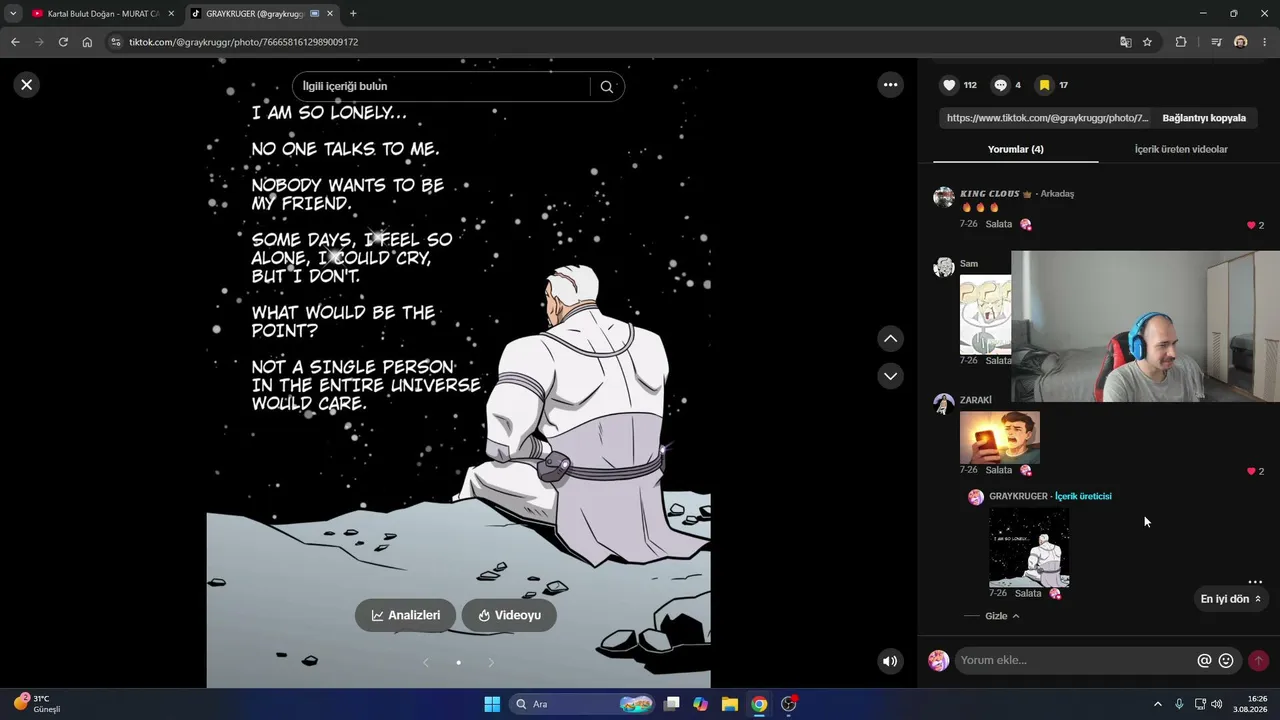Open the three-dot more options menu above the photo
Image resolution: width=1280 pixels, height=720 pixels.
click(x=891, y=85)
